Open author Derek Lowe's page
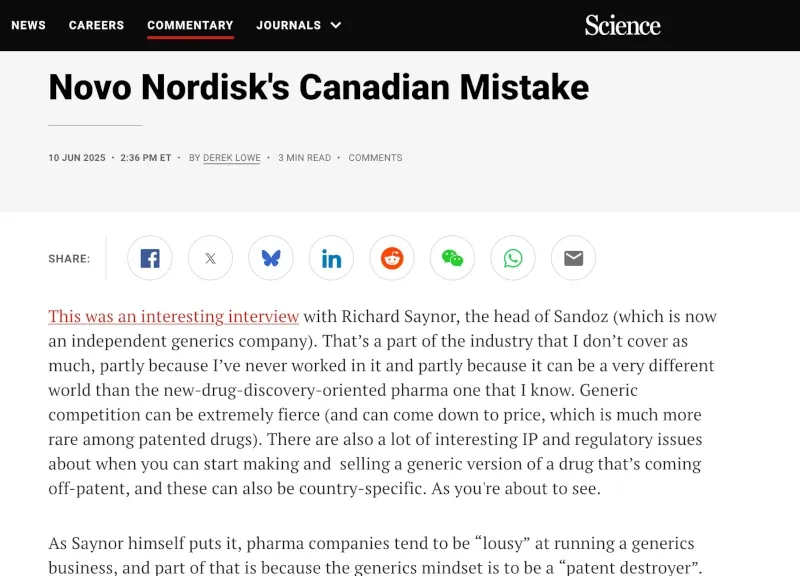Image resolution: width=800 pixels, height=576 pixels. (x=232, y=158)
